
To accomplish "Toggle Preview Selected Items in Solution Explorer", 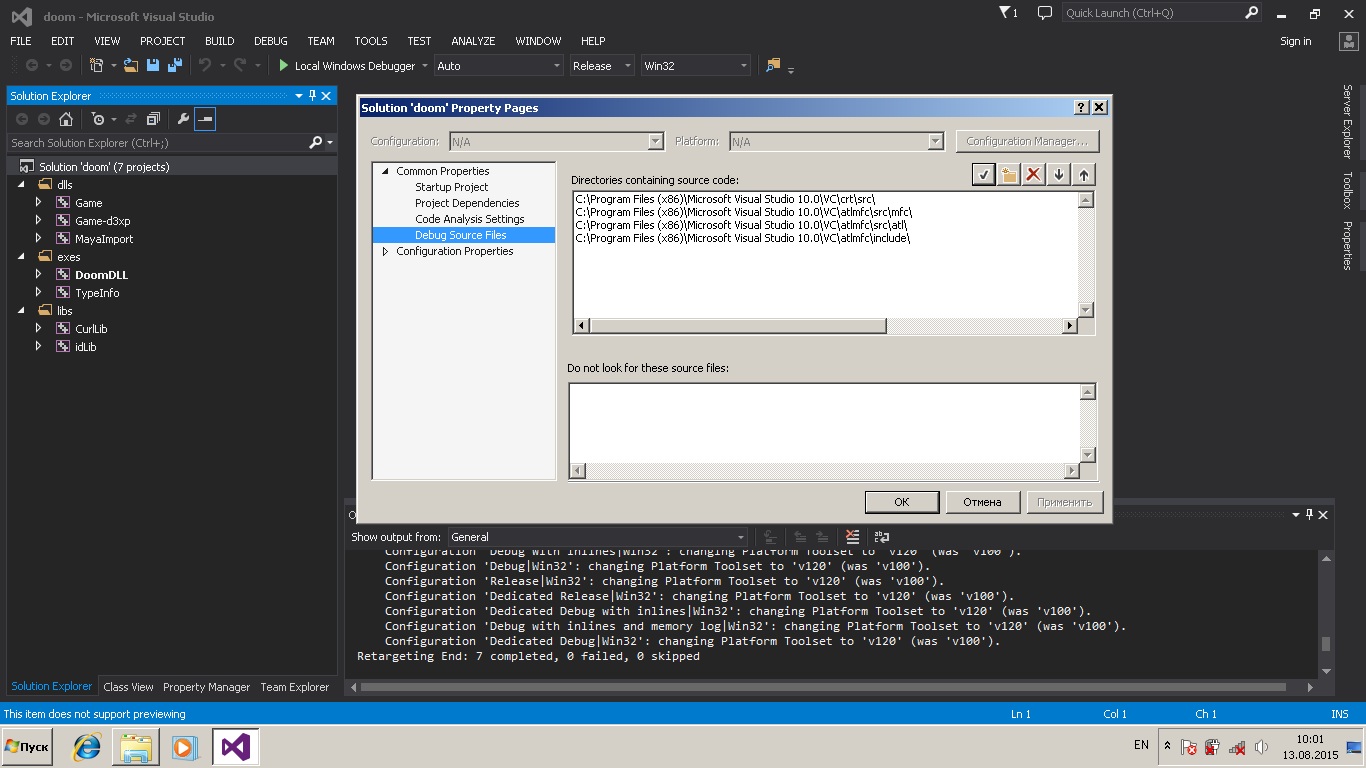I will click(x=205, y=119).
